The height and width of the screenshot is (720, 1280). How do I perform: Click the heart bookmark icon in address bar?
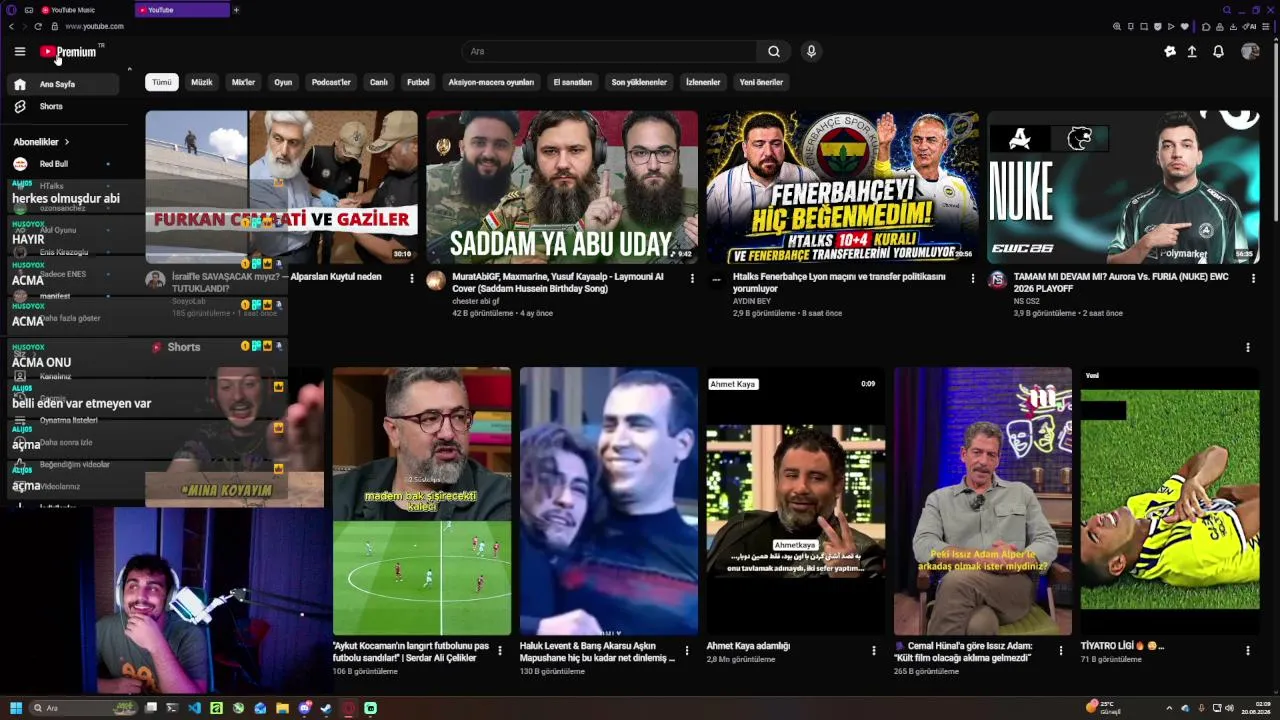click(1185, 26)
